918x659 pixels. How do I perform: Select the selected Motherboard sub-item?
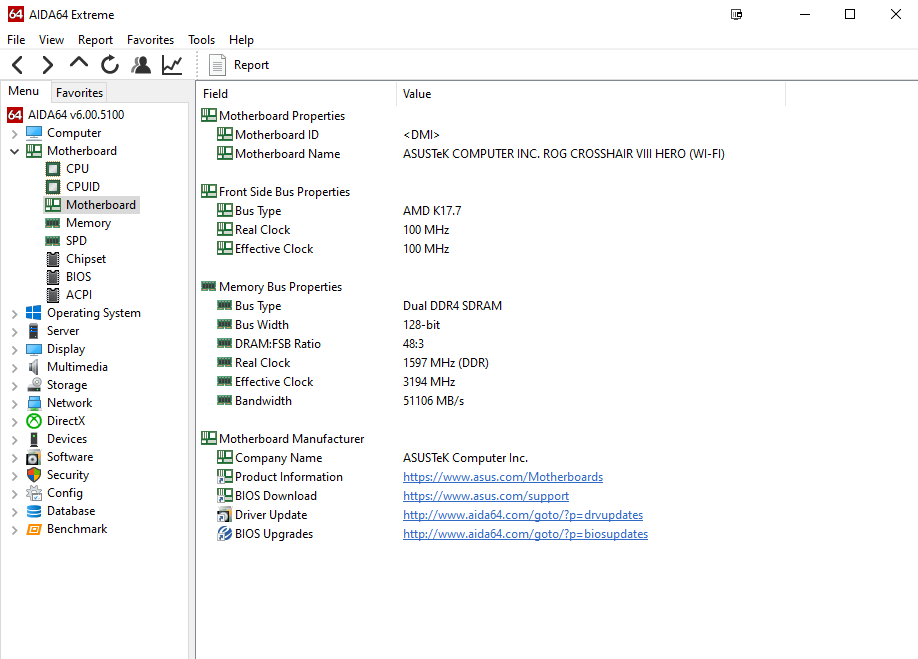tap(91, 205)
